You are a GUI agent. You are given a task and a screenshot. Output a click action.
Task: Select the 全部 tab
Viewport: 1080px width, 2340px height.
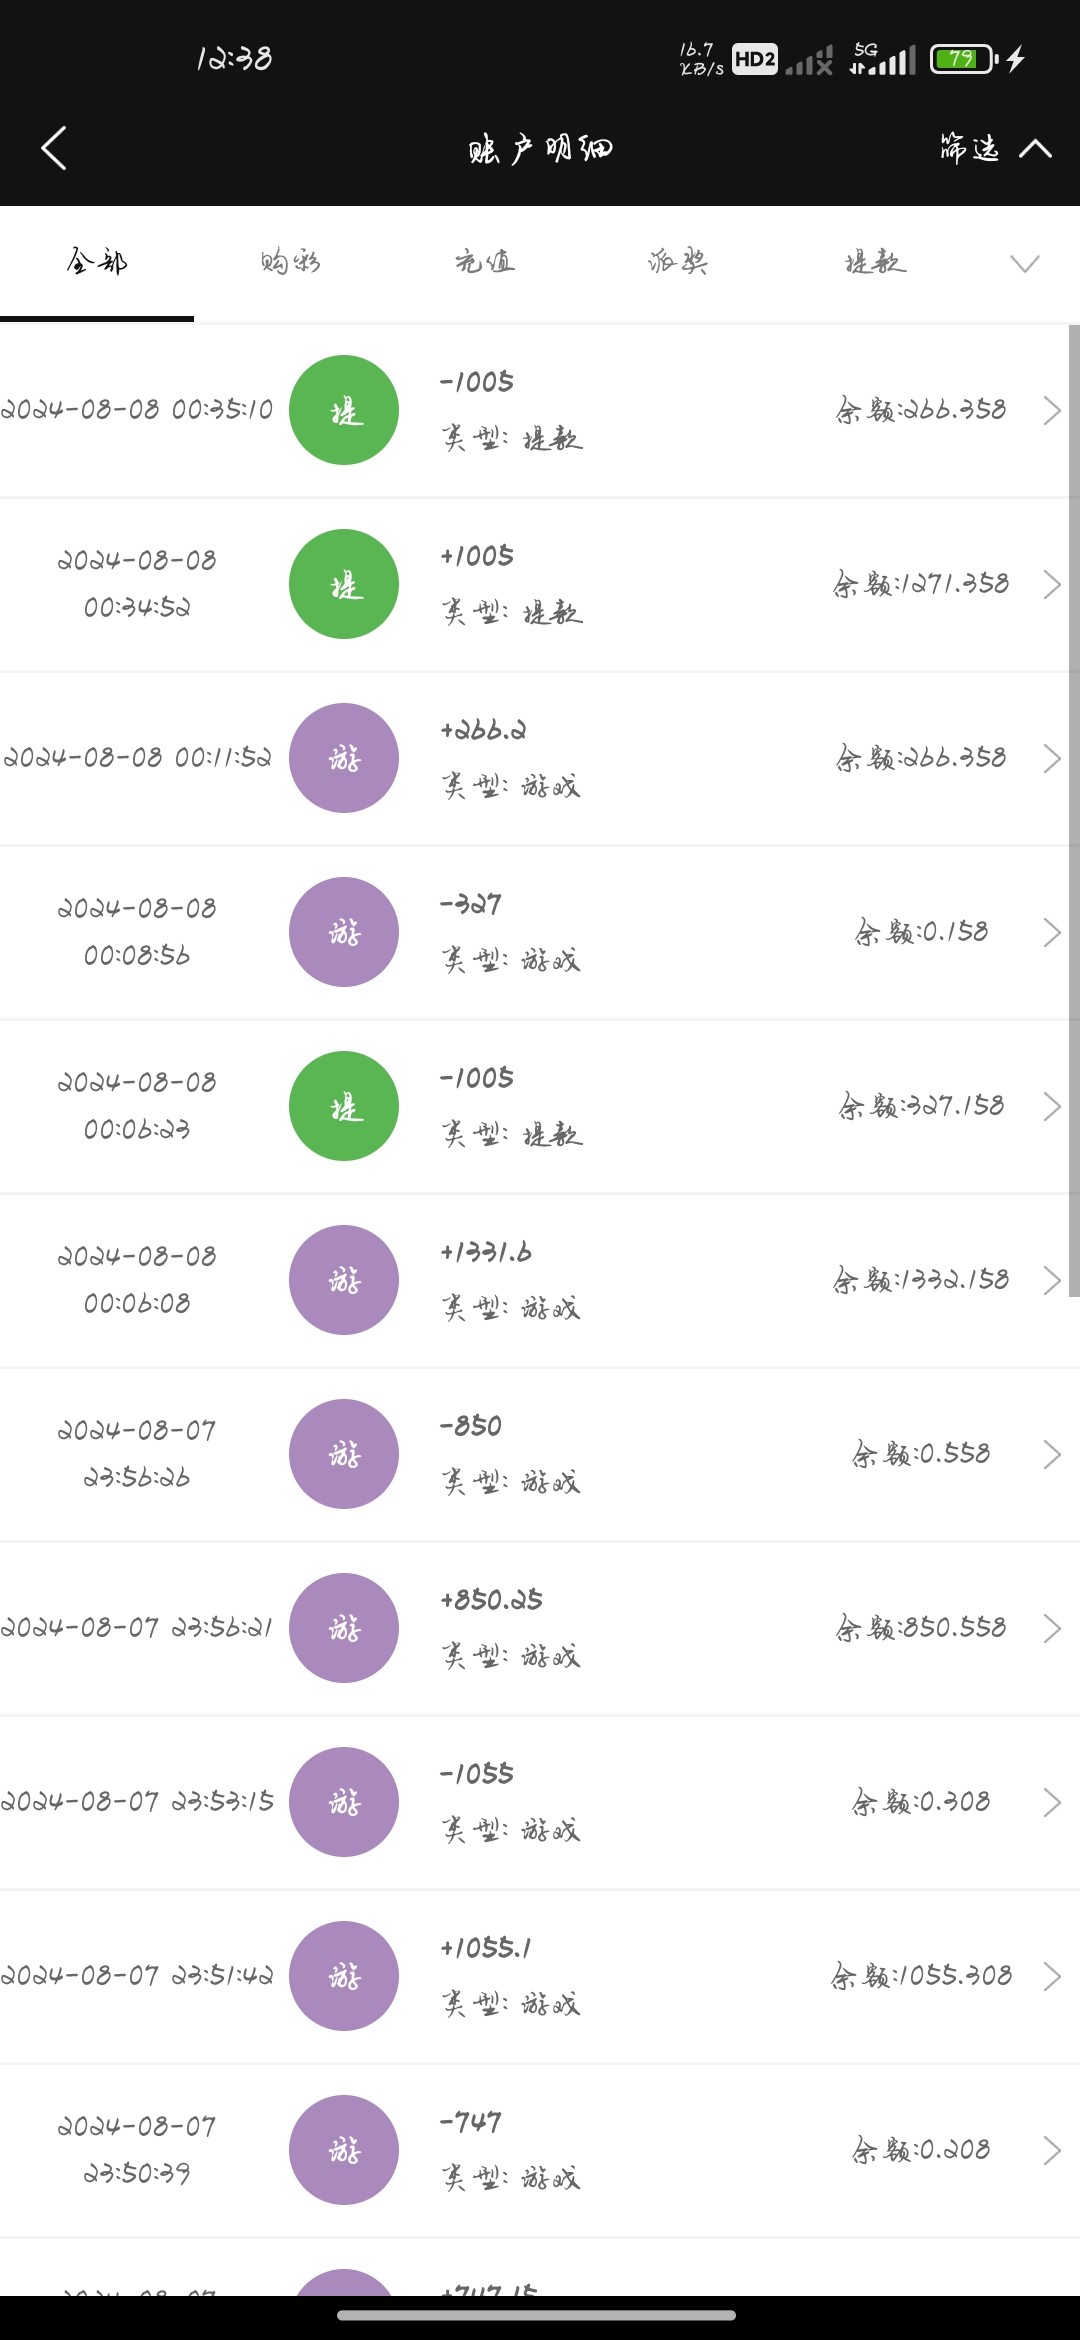pyautogui.click(x=97, y=262)
